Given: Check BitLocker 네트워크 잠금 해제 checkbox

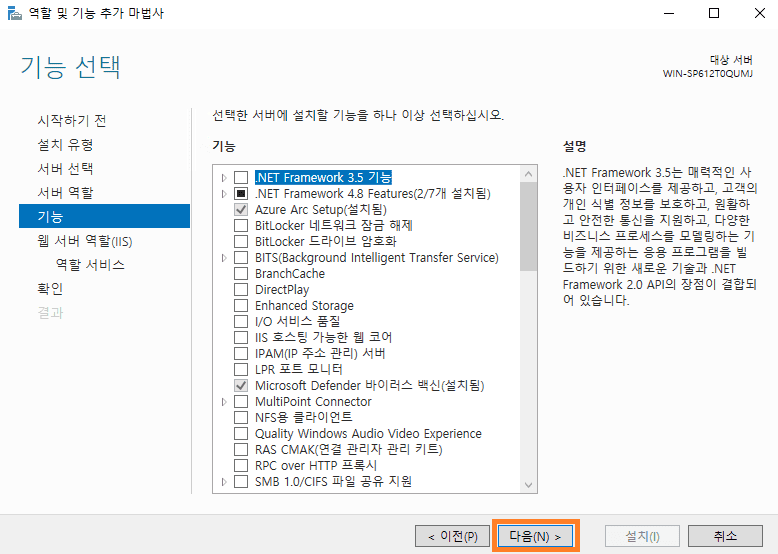Looking at the screenshot, I should coord(241,226).
